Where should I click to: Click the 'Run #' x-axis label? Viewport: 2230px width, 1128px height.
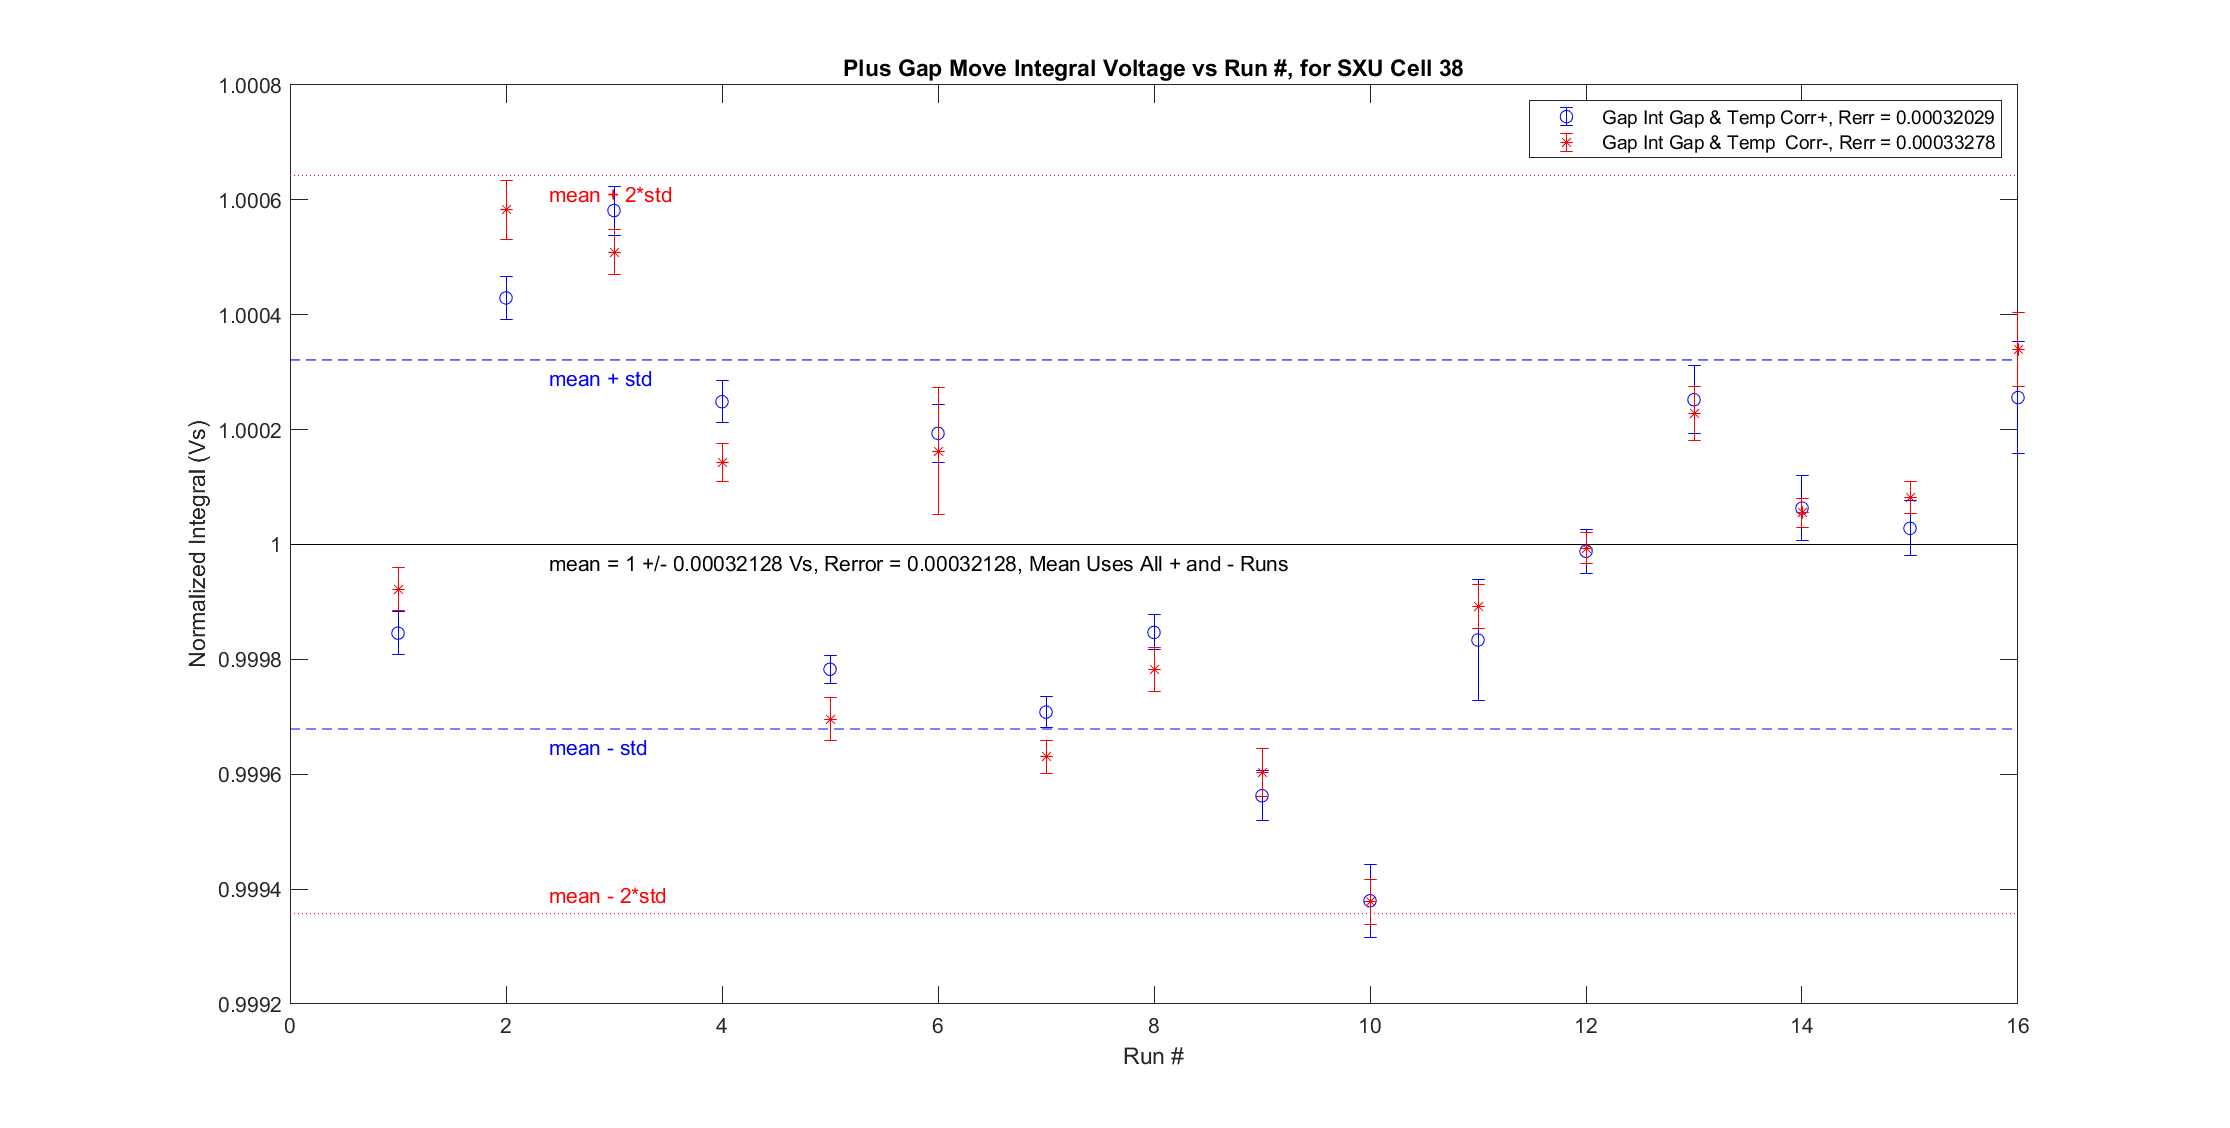(1153, 1056)
